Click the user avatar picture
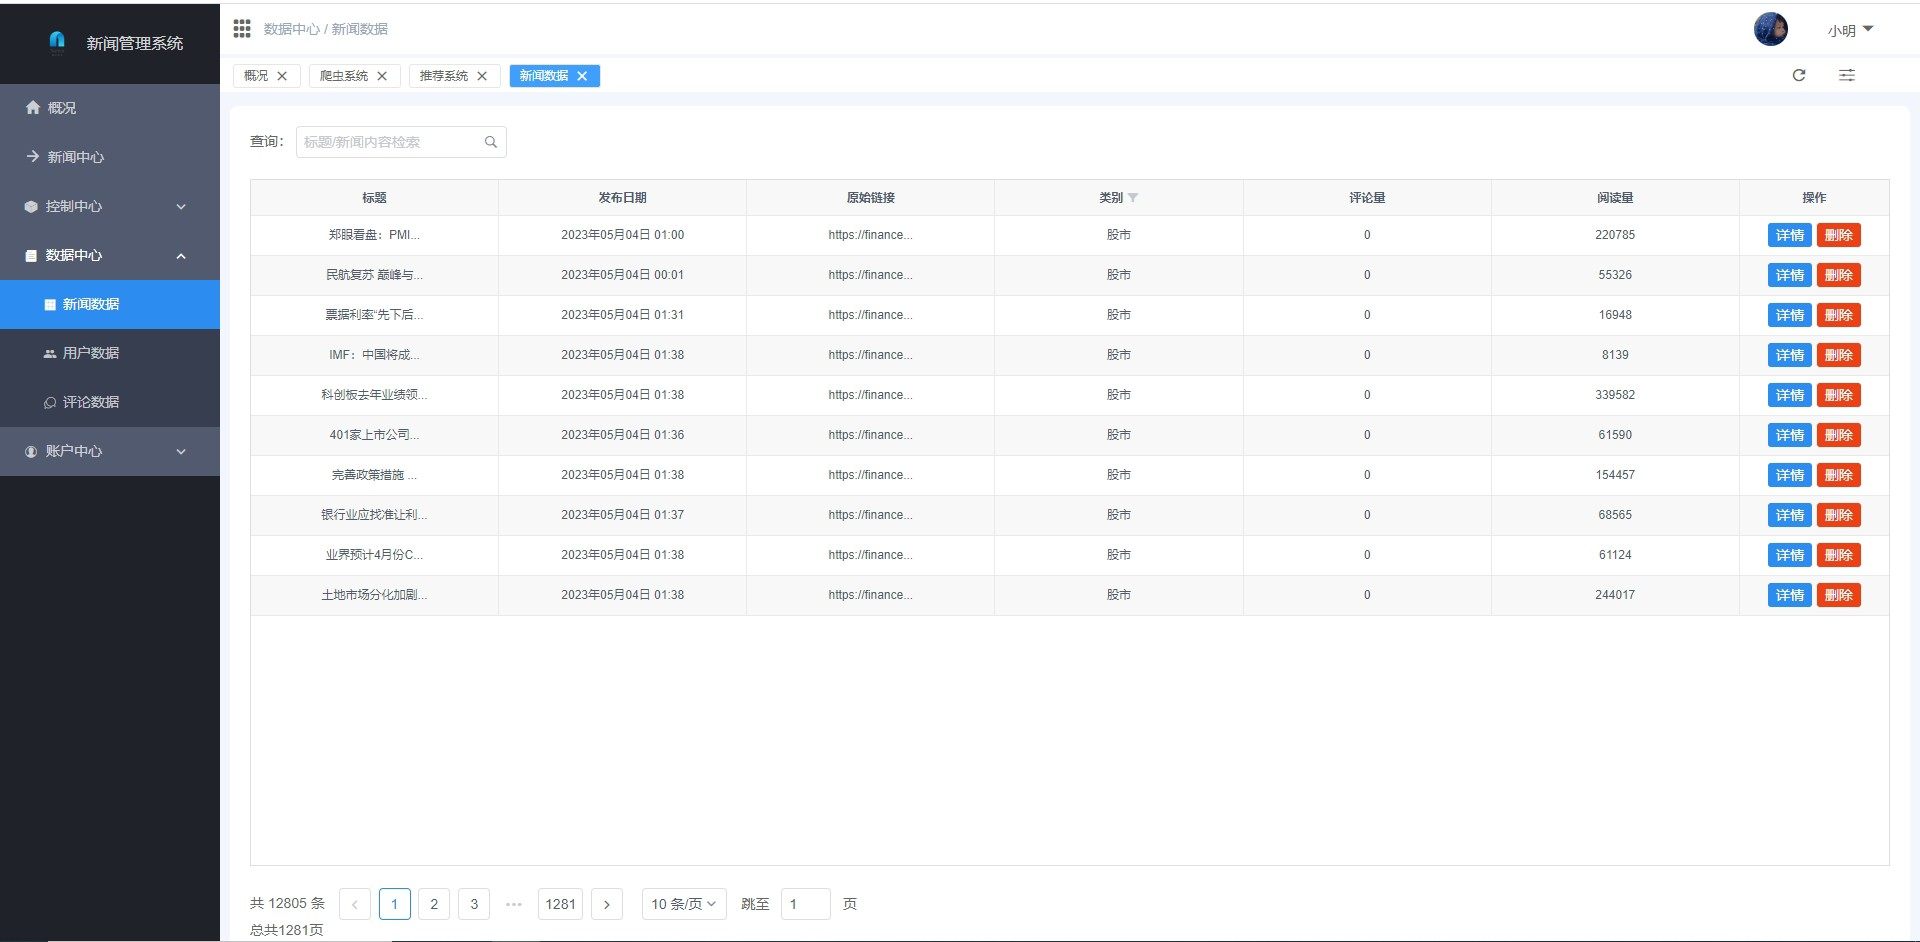 1770,29
